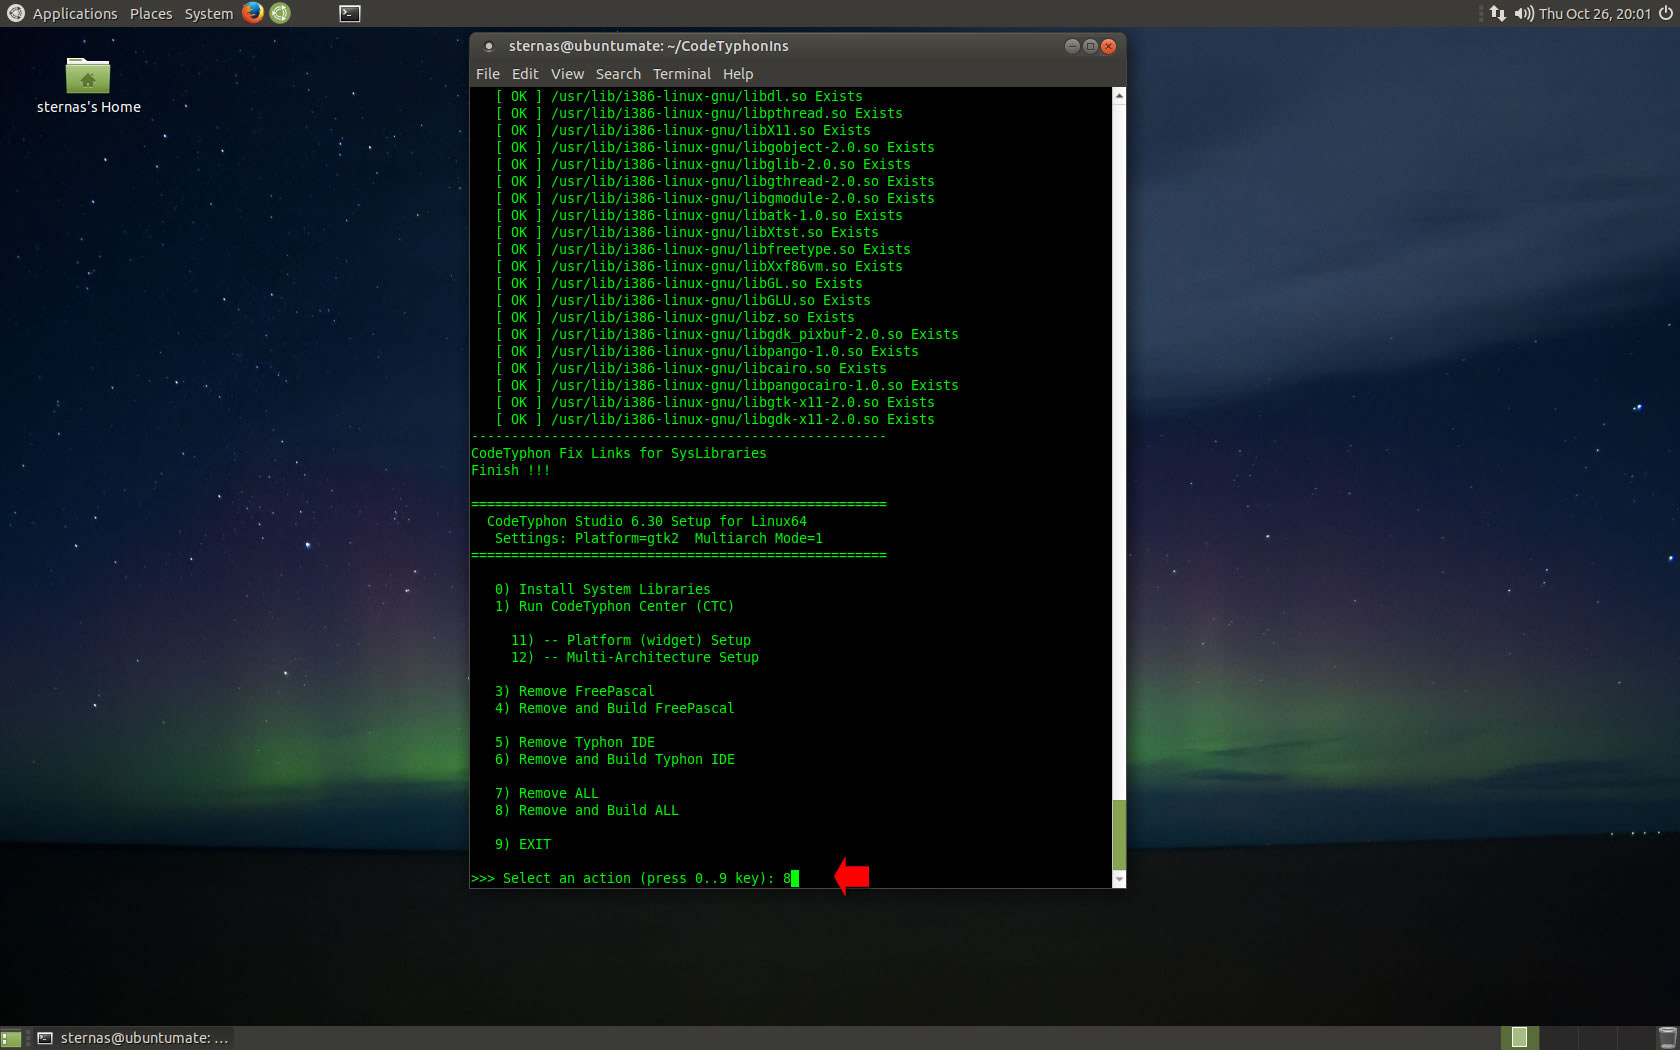Click the libcairo.so Exists line
This screenshot has width=1680, height=1050.
click(691, 368)
